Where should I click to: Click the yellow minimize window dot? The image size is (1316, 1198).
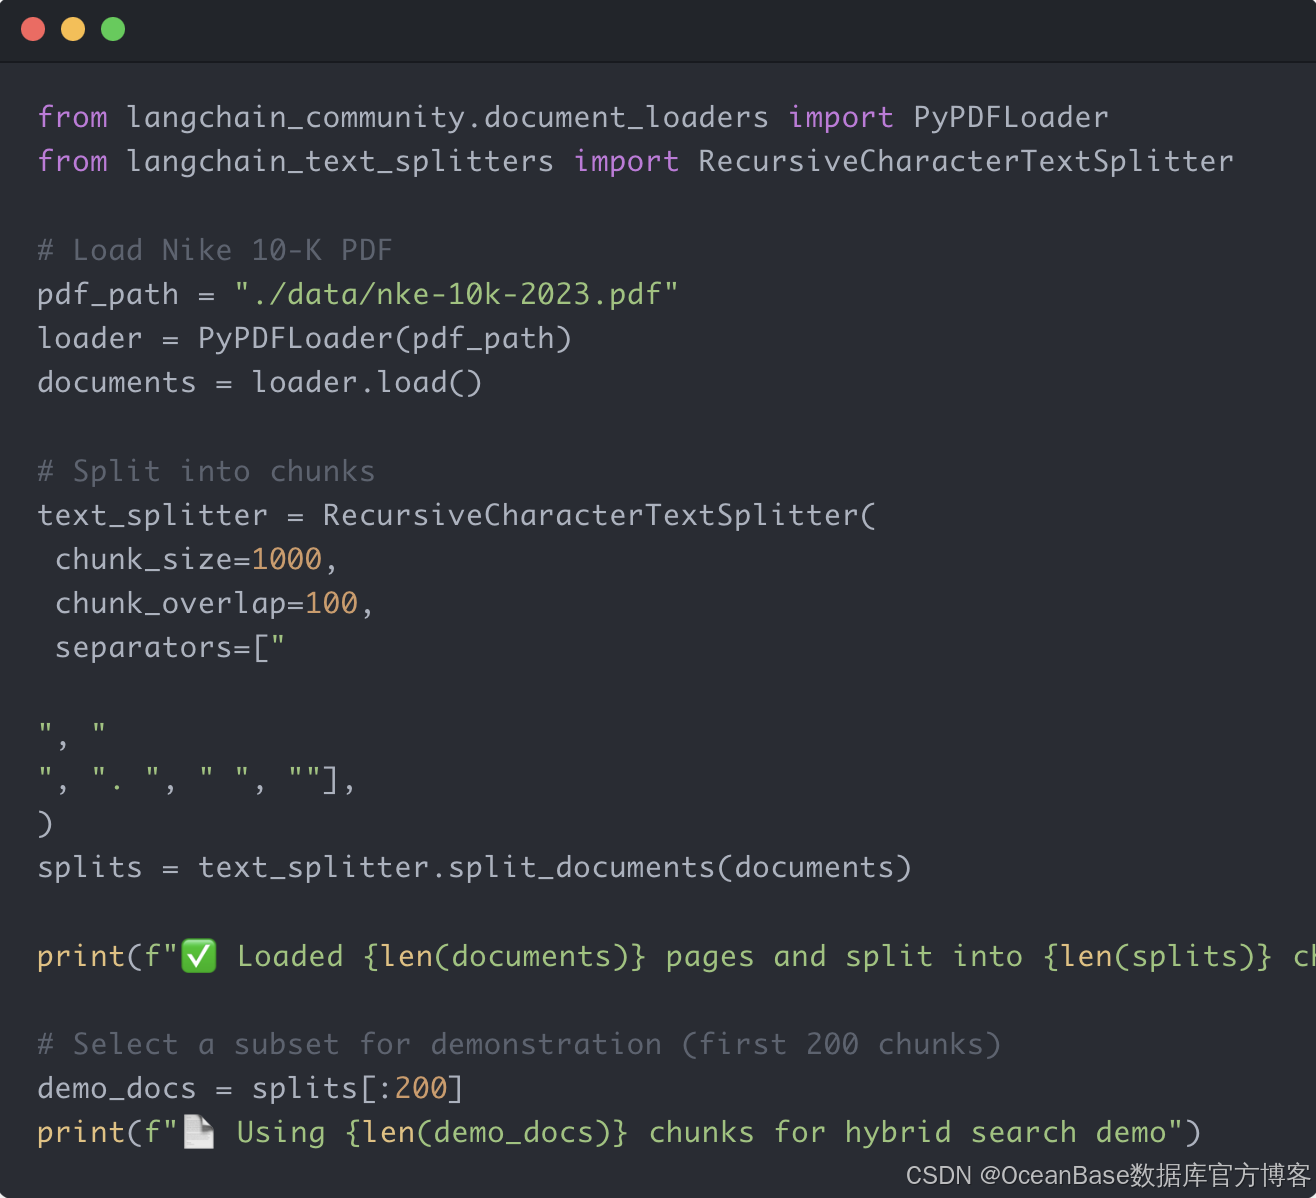coord(73,29)
